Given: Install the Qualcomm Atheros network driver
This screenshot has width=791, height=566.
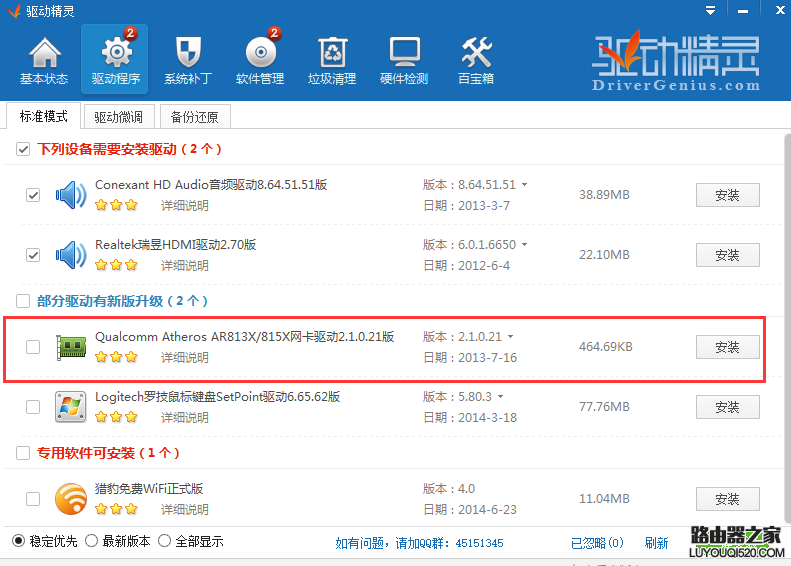Looking at the screenshot, I should click(727, 347).
